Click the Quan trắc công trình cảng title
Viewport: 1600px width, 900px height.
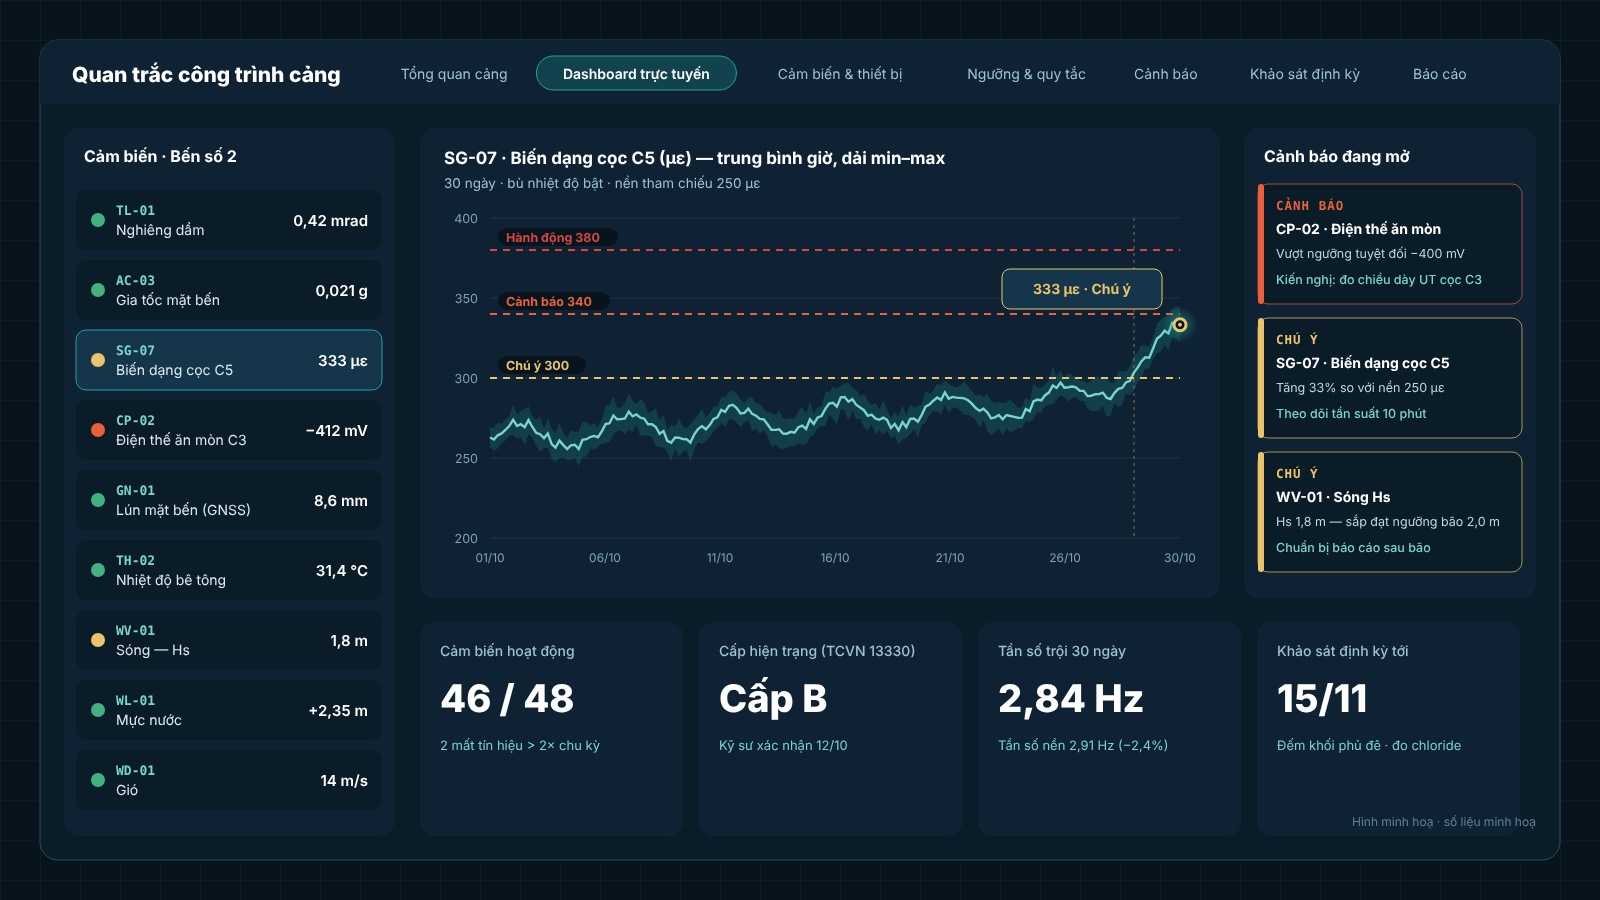(x=206, y=75)
